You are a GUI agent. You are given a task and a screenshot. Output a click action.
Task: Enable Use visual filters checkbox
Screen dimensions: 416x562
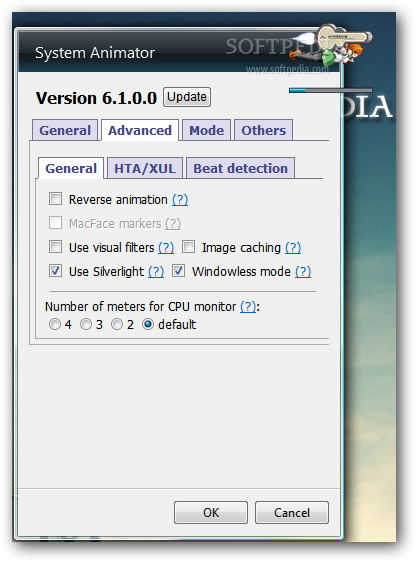point(56,247)
